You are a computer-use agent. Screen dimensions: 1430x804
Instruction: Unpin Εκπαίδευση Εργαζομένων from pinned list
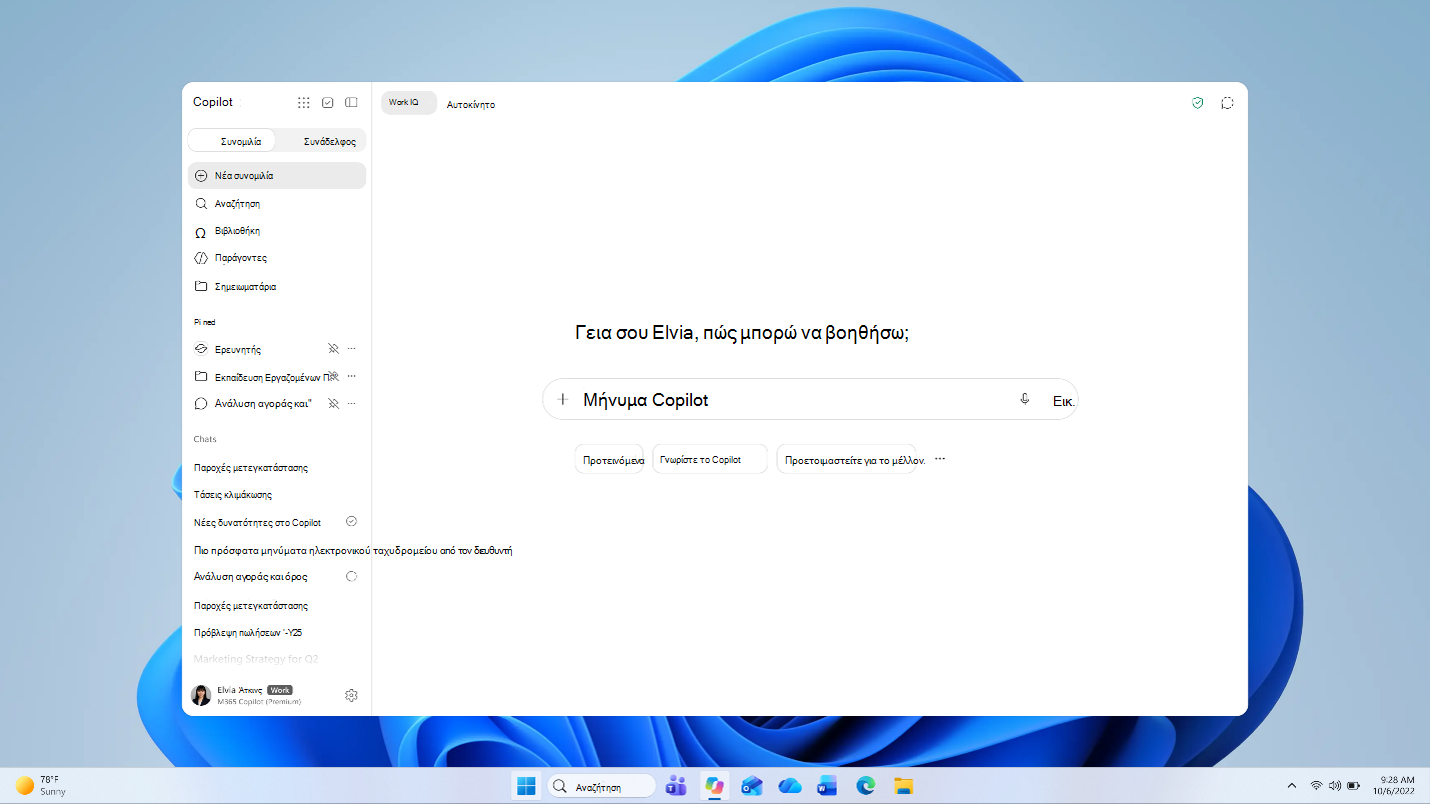334,376
